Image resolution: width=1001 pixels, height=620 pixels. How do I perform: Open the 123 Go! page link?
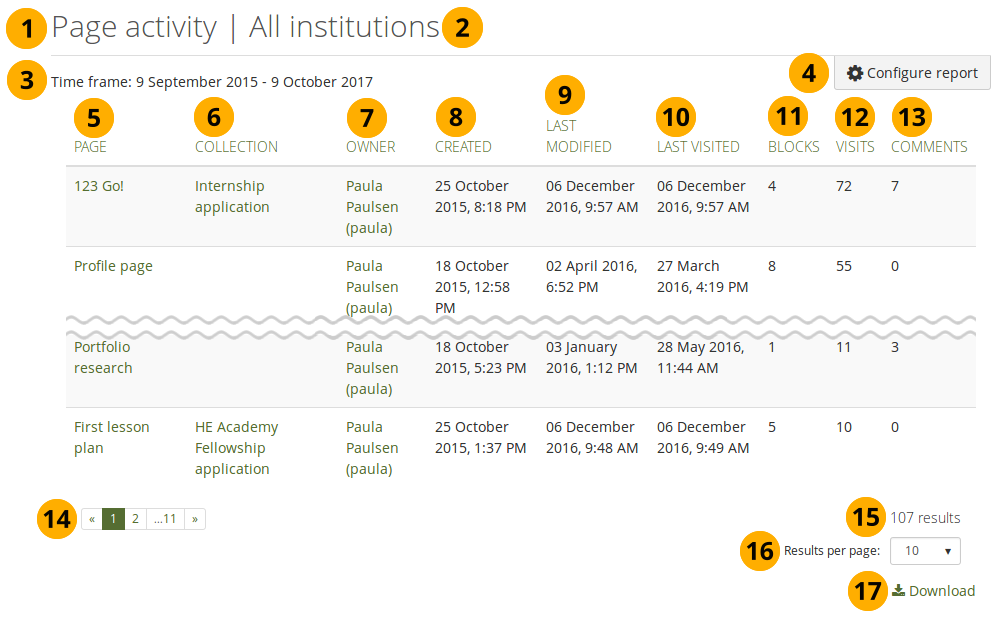(99, 186)
